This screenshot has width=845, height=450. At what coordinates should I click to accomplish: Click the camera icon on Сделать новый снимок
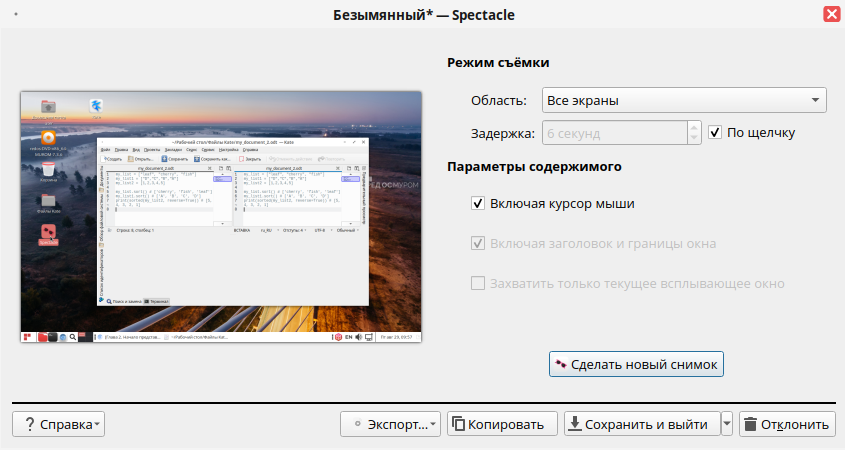tap(561, 364)
